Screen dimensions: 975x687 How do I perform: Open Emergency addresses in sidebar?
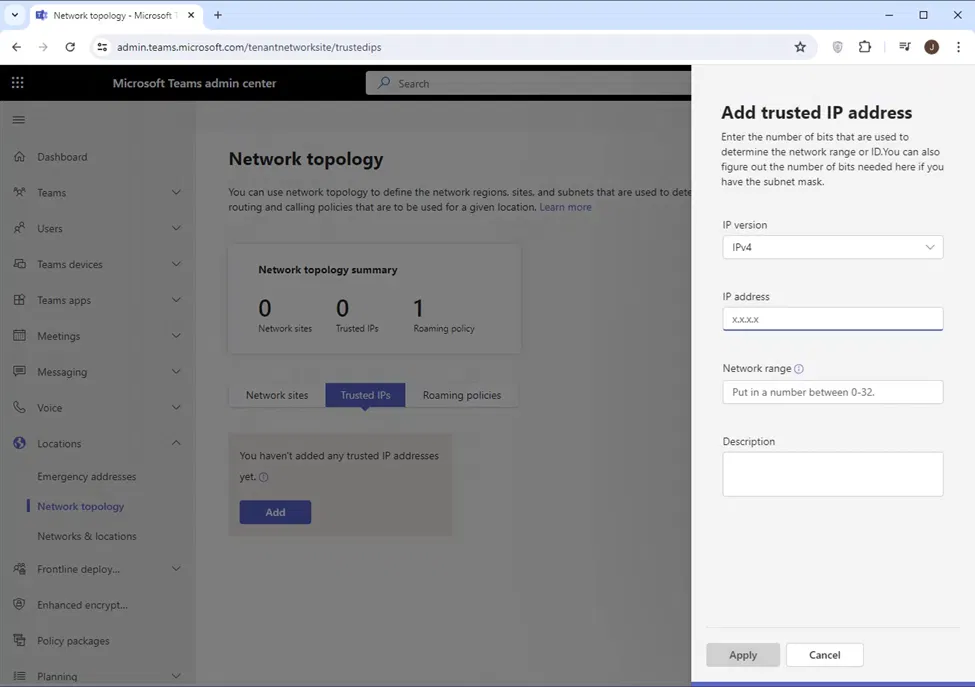[x=87, y=477]
